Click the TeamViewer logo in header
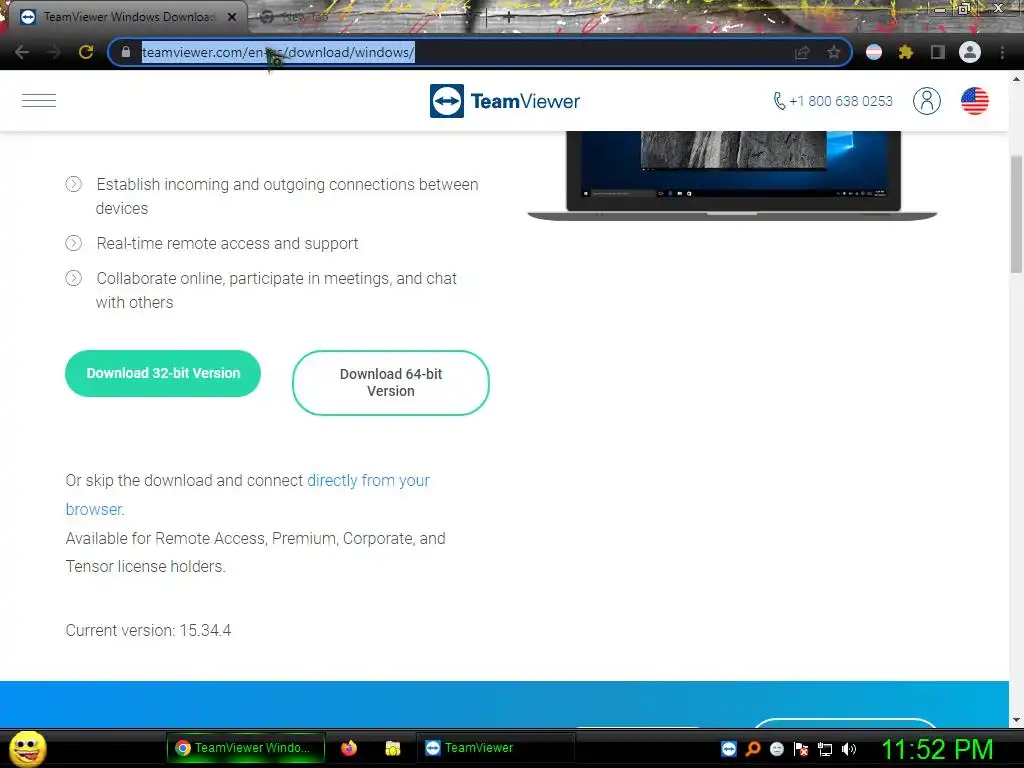 (x=505, y=101)
